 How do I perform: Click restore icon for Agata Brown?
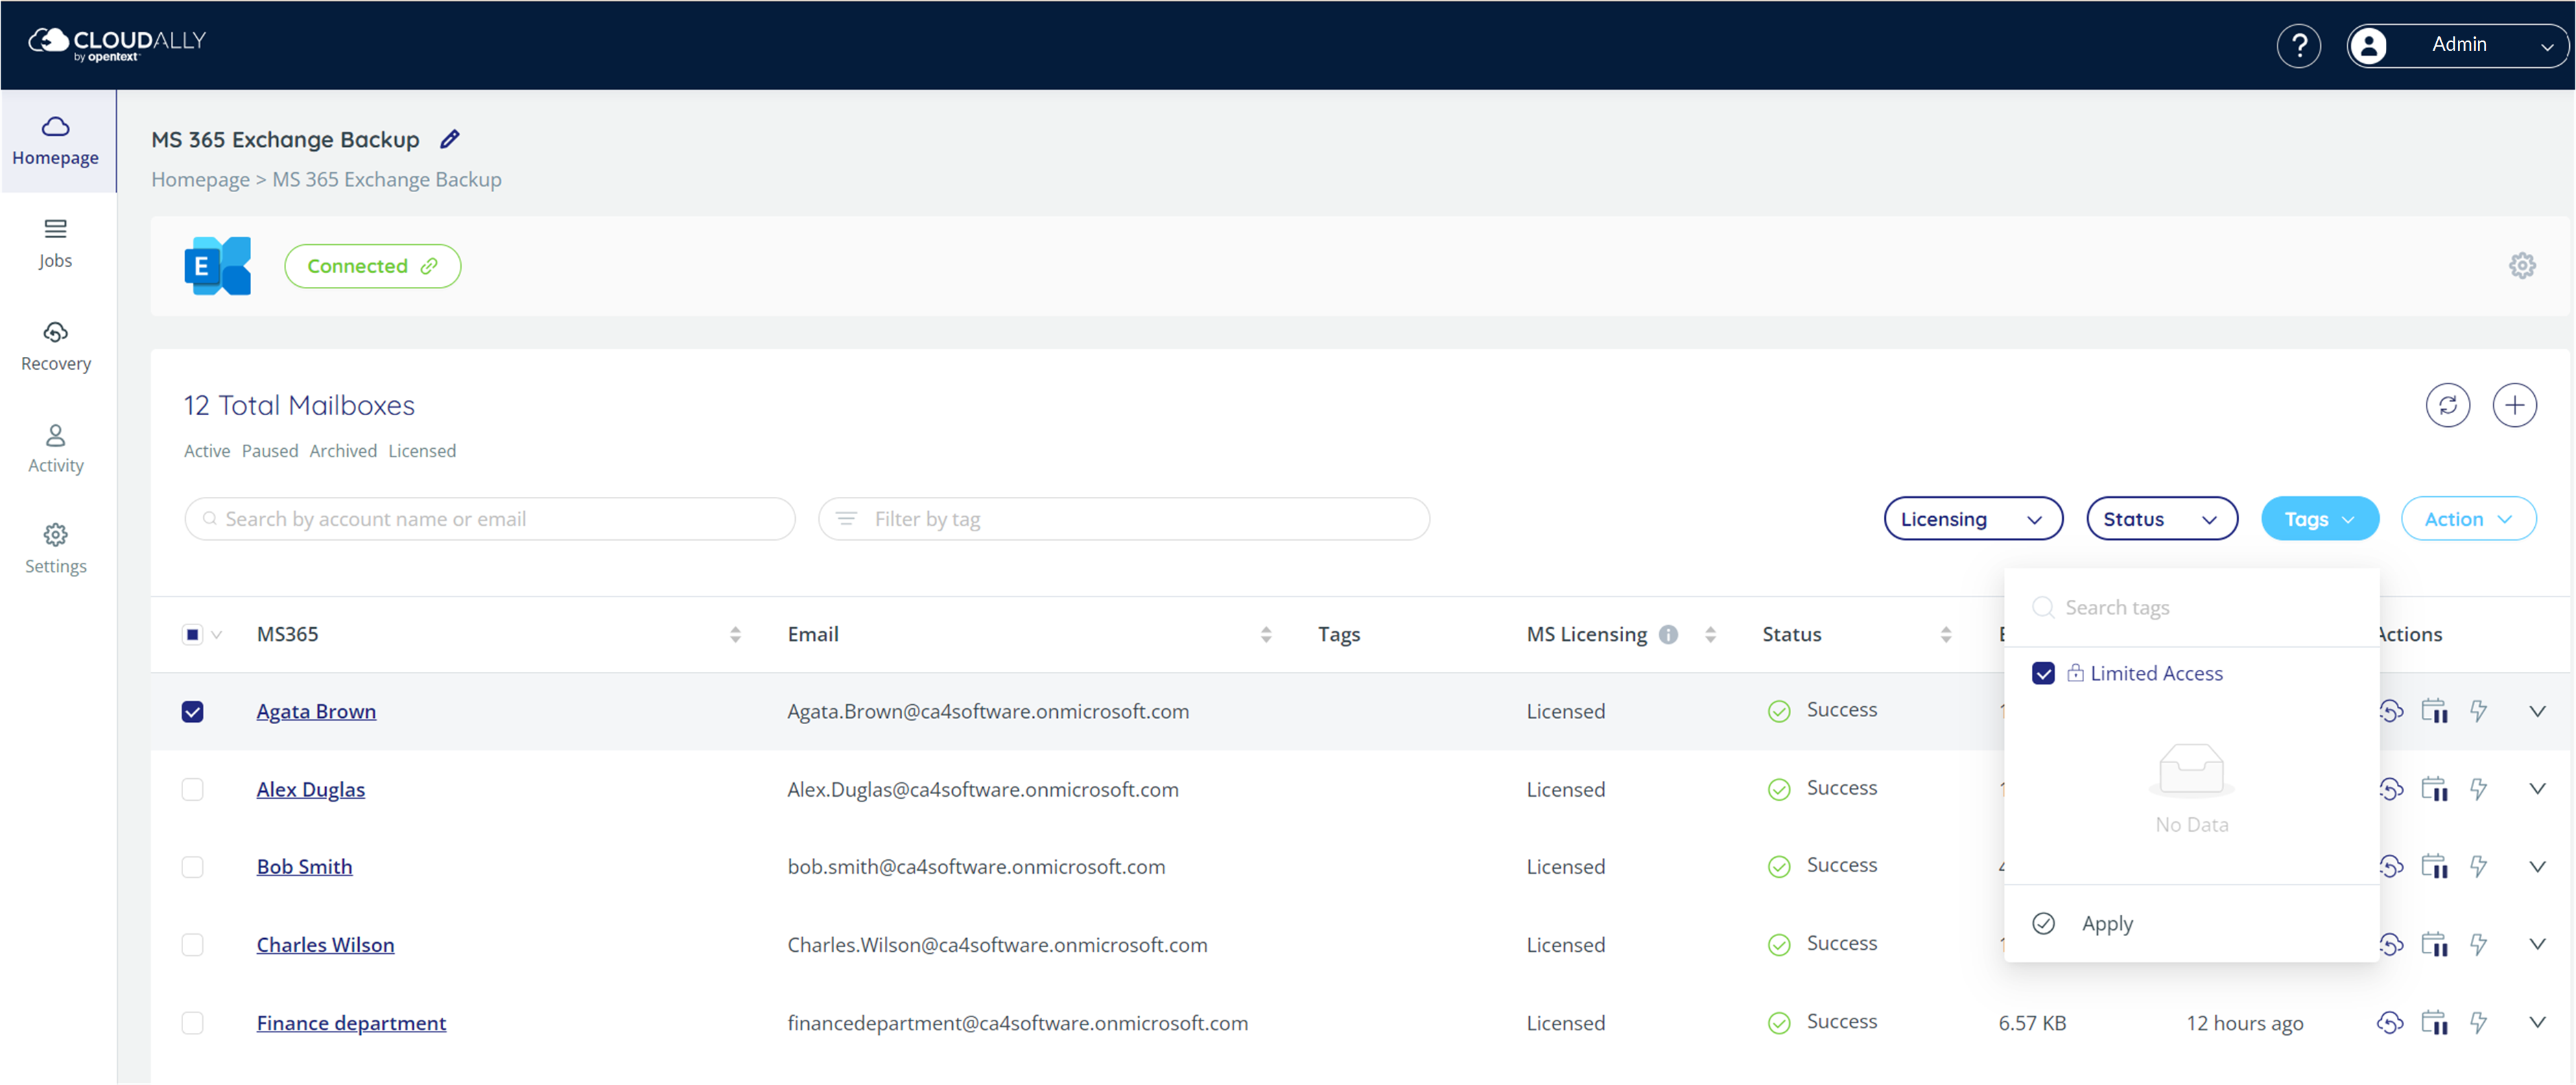tap(2391, 711)
